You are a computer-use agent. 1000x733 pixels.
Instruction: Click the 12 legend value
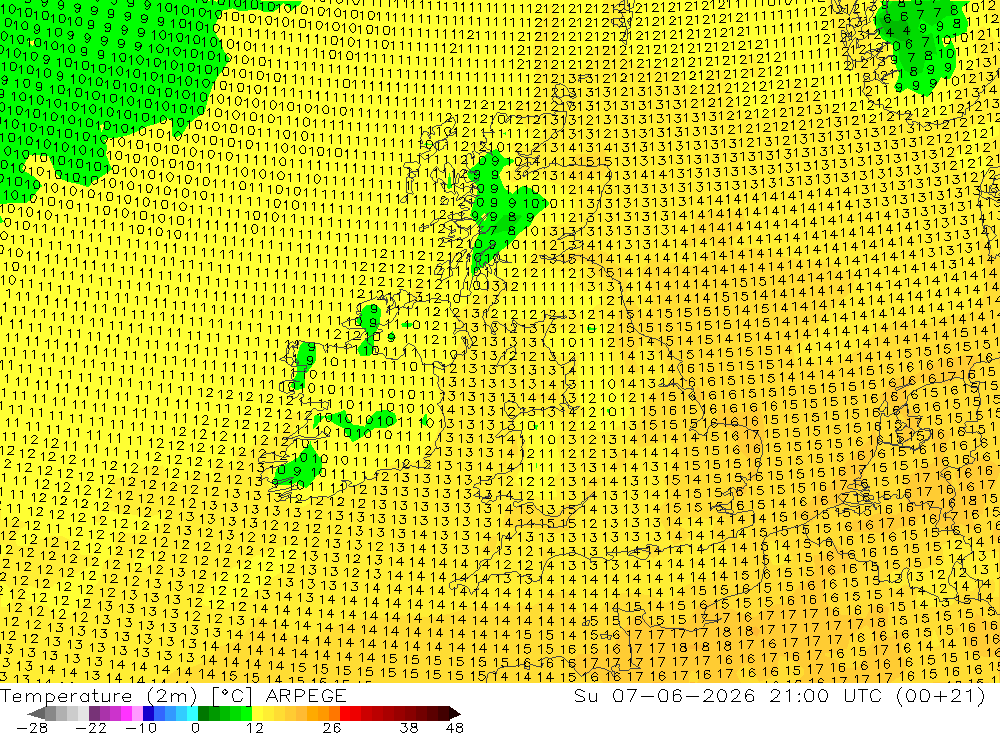coord(255,728)
